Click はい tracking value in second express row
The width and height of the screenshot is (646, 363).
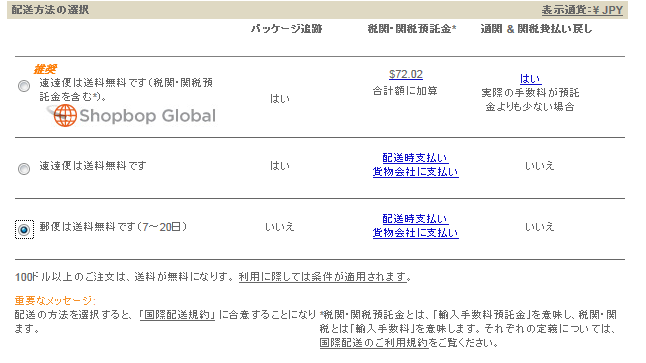pos(280,166)
